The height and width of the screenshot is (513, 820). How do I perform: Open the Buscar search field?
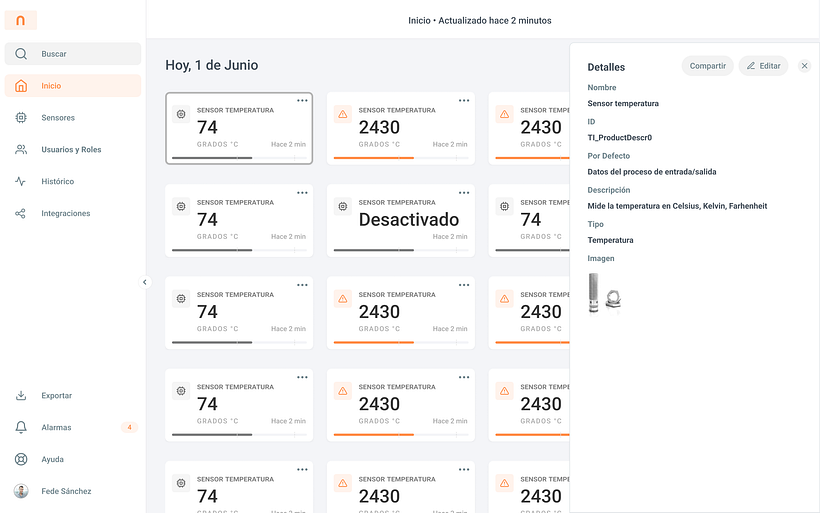[x=73, y=54]
